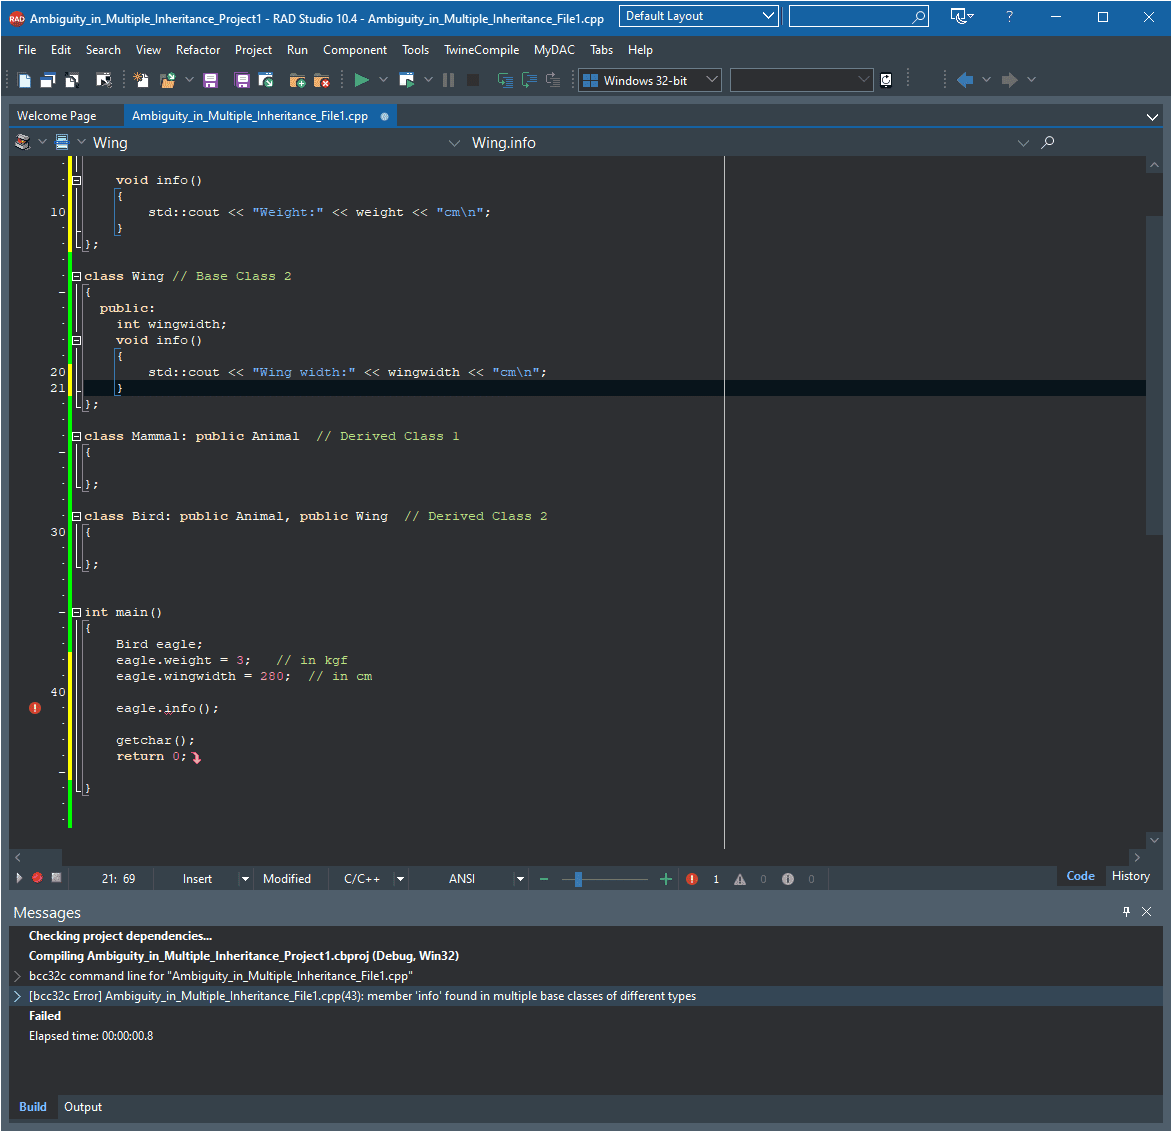The width and height of the screenshot is (1172, 1132).
Task: Open the Tools menu
Action: point(415,49)
